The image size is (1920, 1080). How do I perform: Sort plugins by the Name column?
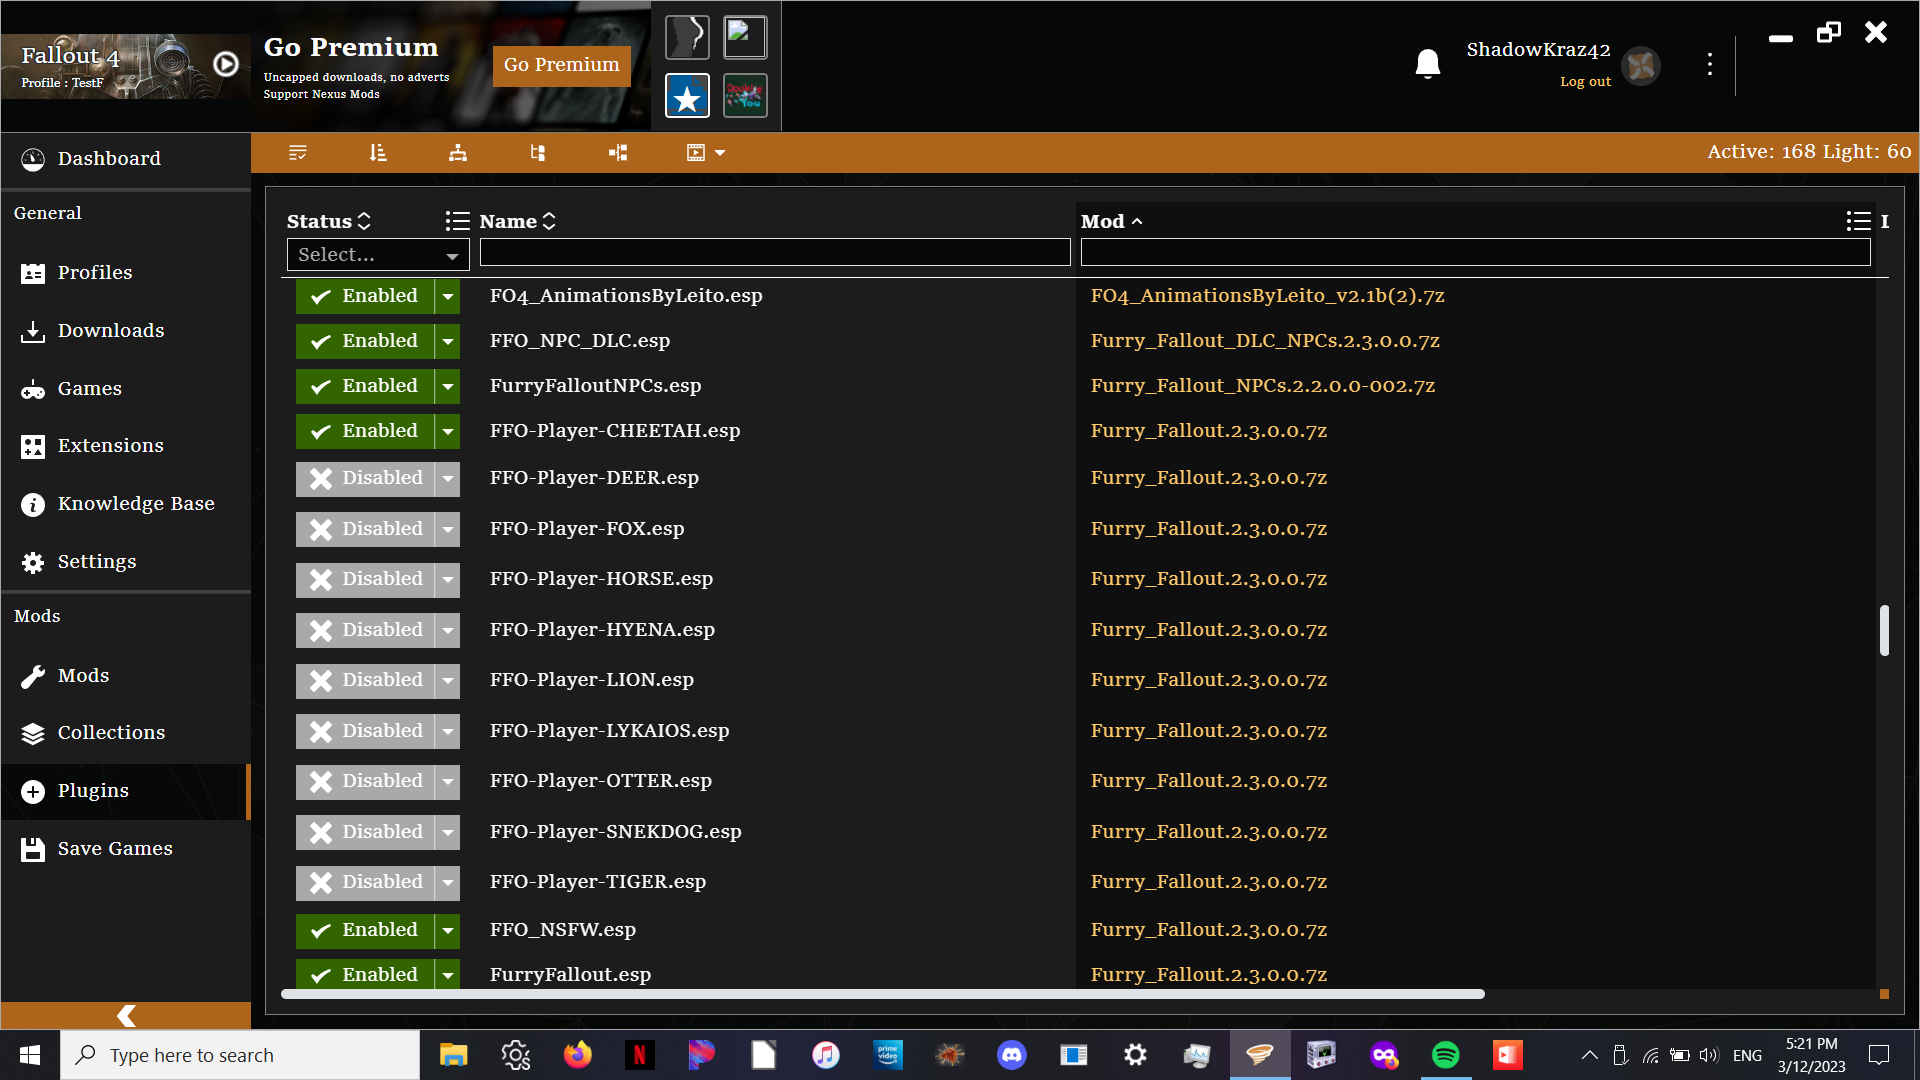[x=517, y=221]
